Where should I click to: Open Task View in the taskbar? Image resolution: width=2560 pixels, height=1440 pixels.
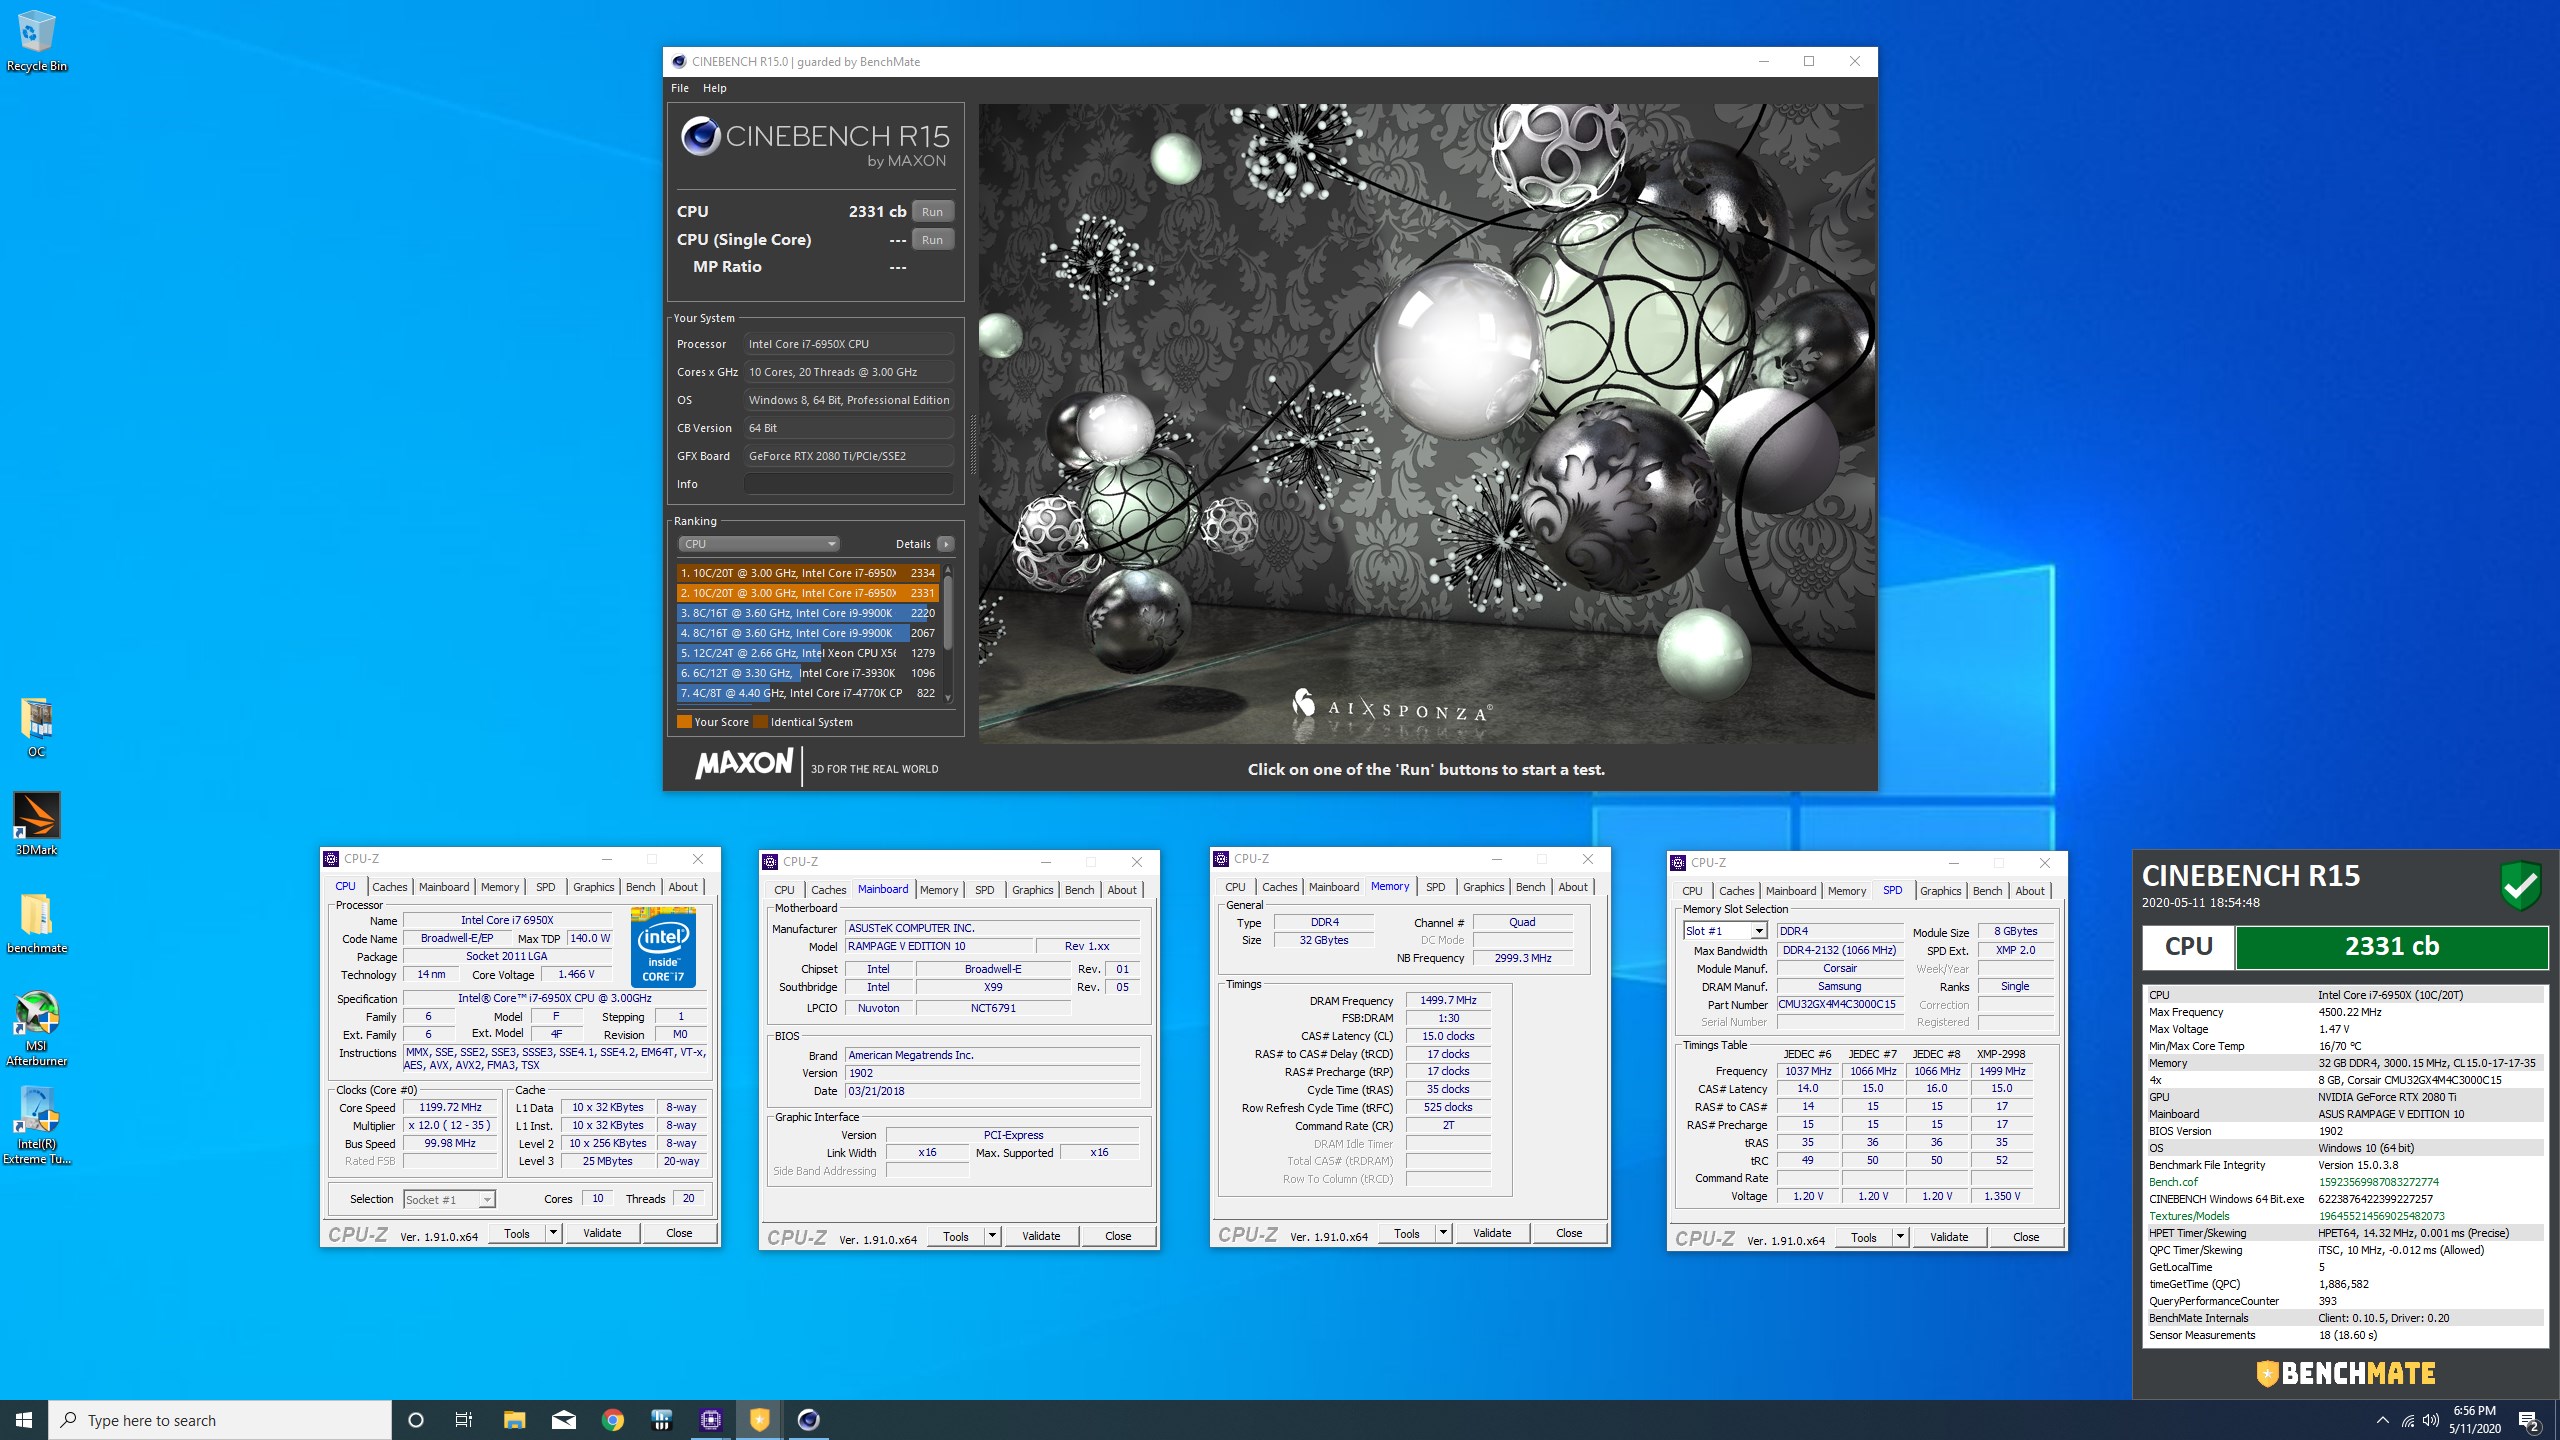coord(464,1420)
